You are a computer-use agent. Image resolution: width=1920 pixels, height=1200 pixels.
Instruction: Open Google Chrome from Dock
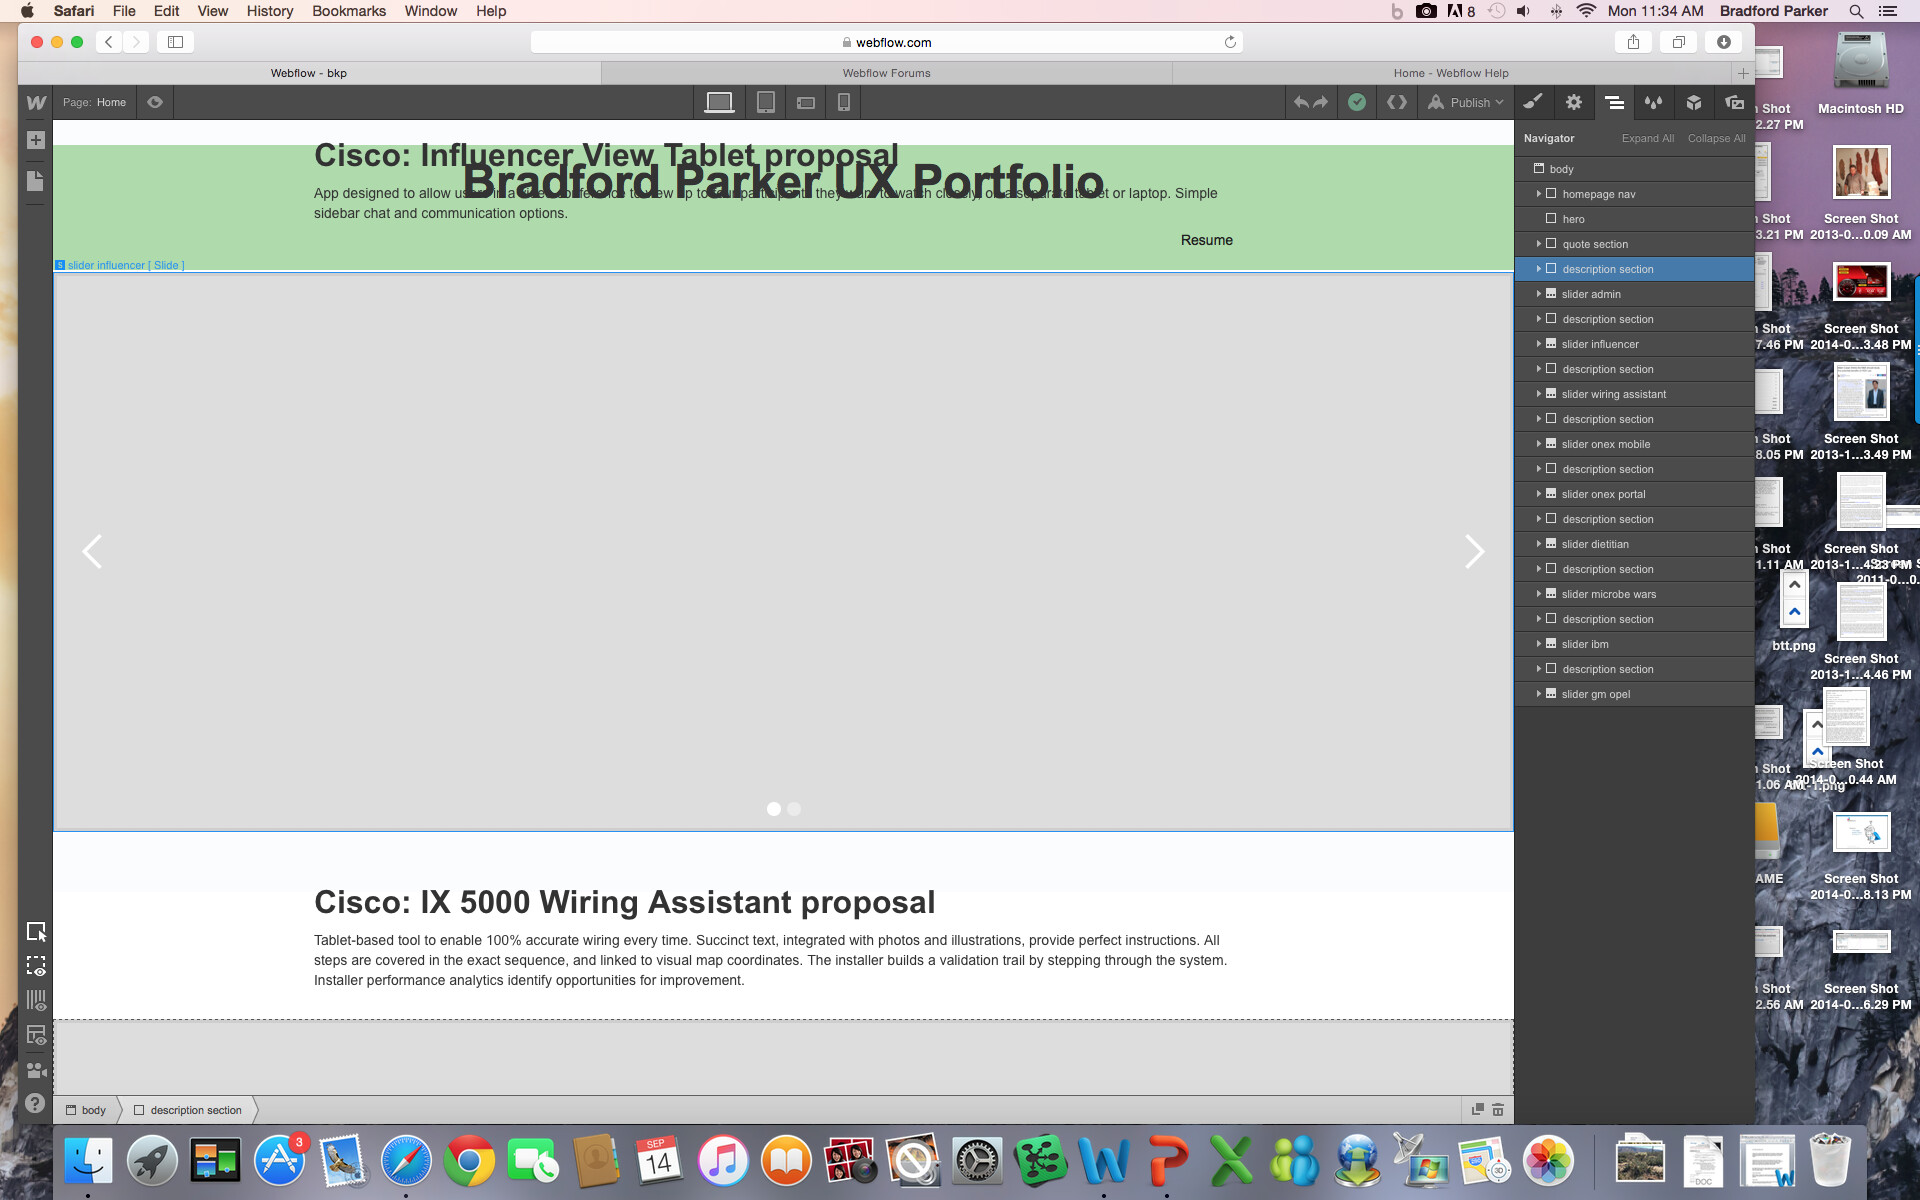tap(469, 1162)
